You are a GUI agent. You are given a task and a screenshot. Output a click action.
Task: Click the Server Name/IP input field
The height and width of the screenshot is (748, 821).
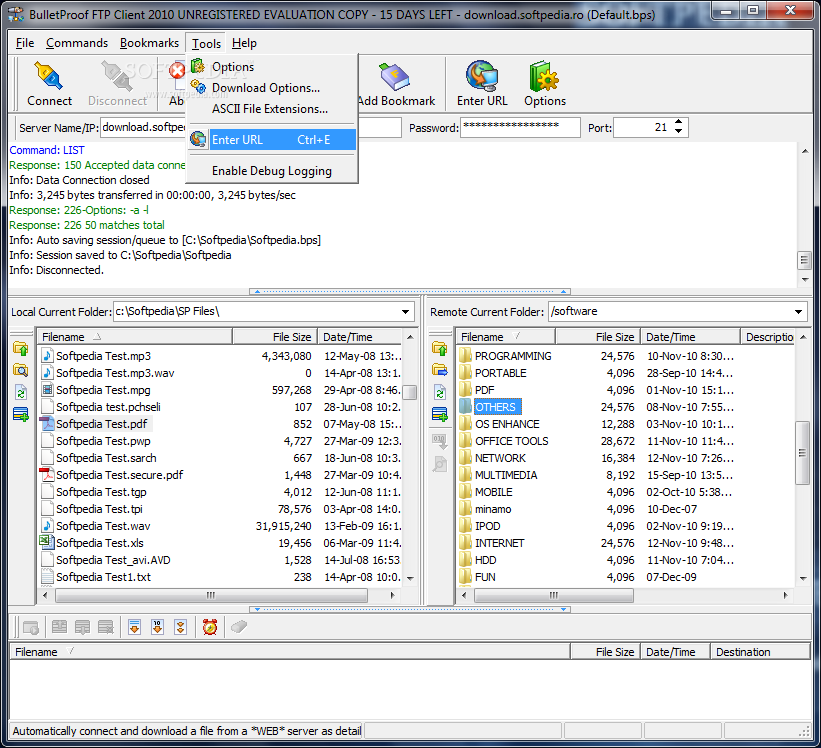[x=143, y=127]
